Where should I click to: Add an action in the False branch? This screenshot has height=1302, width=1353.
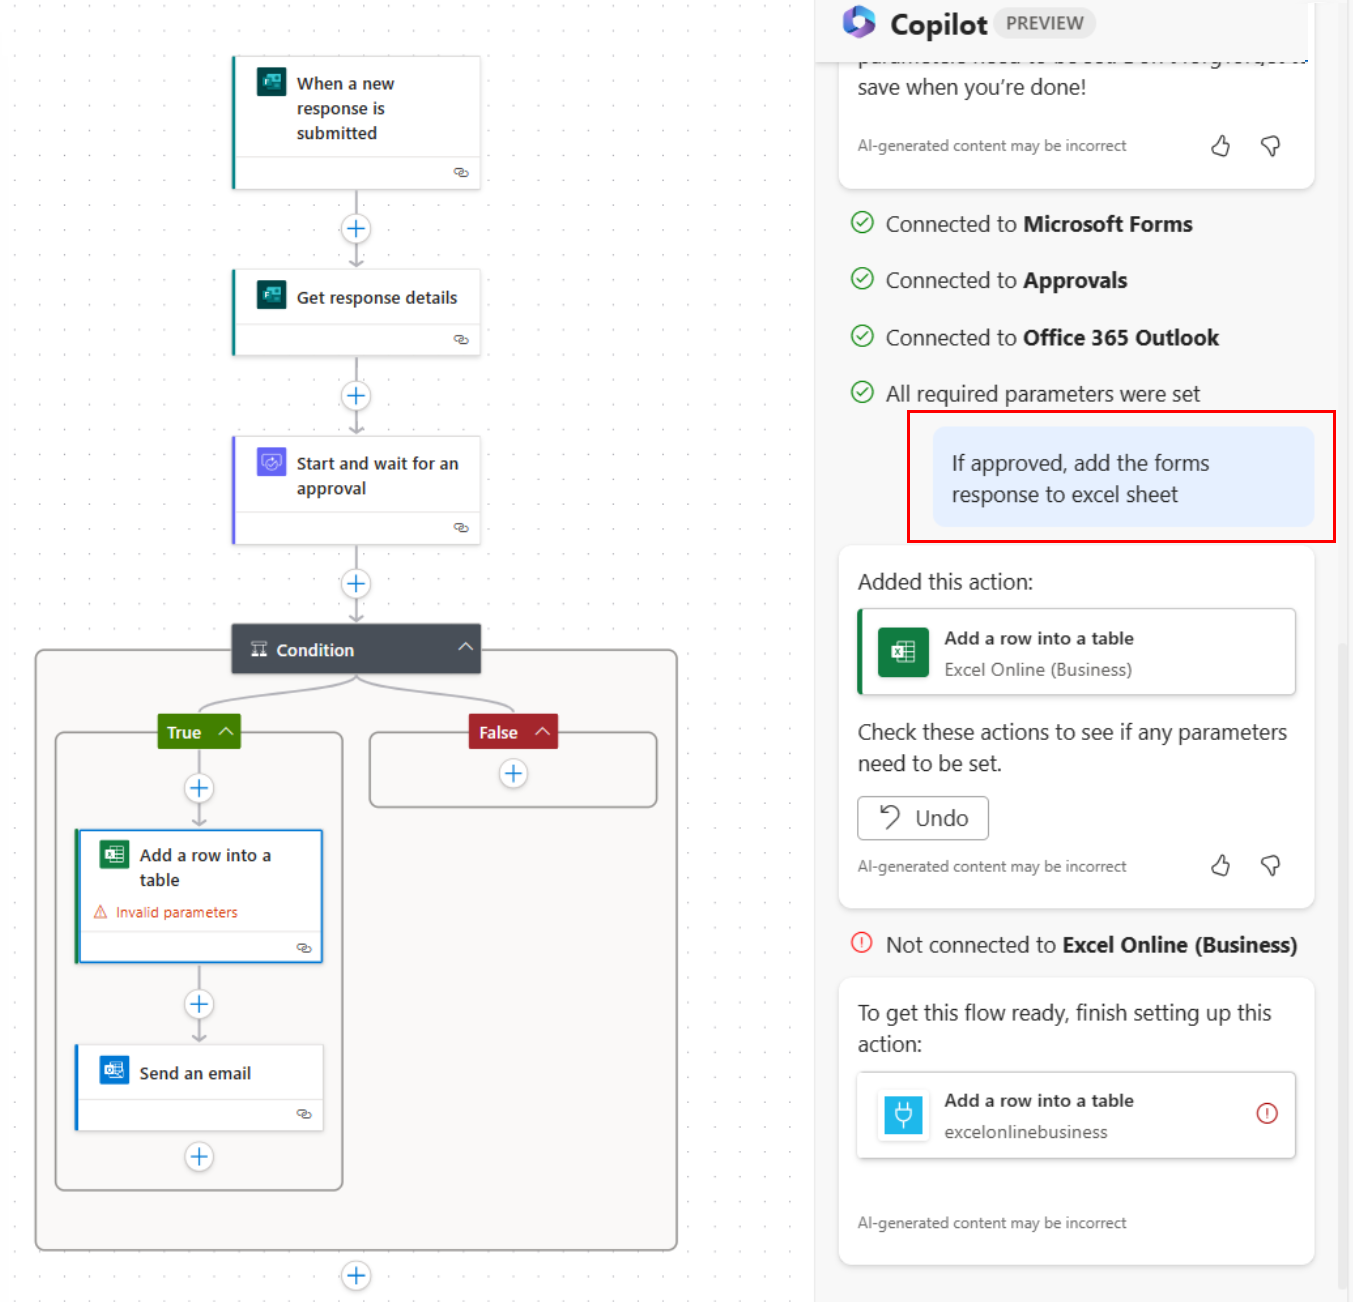(513, 773)
